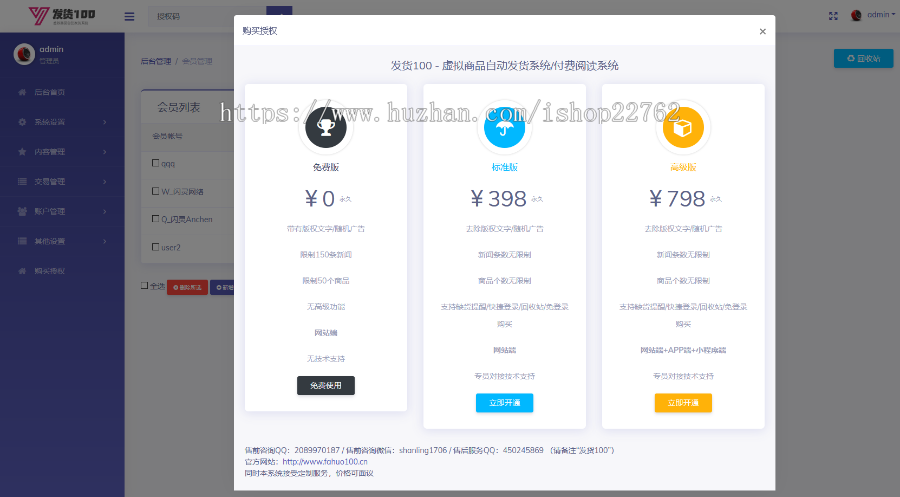Click the hamburger menu toggle icon
The image size is (900, 497).
tap(129, 17)
